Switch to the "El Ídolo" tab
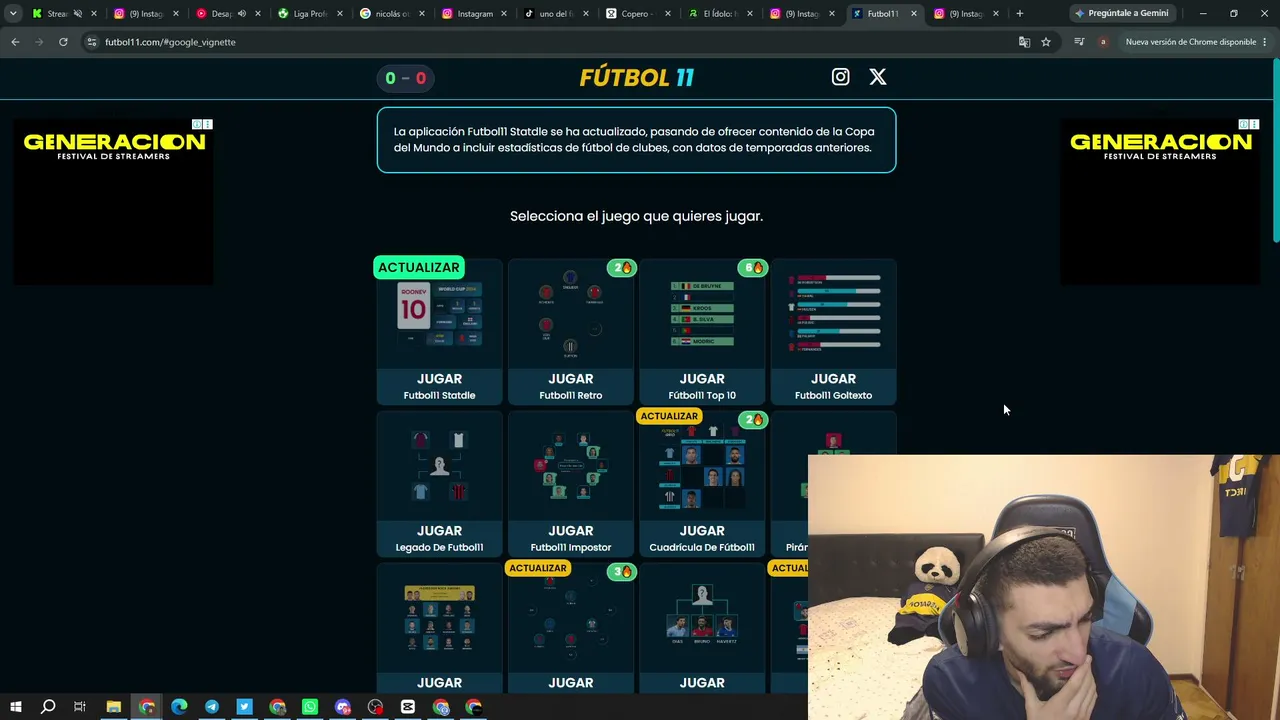 (x=720, y=13)
